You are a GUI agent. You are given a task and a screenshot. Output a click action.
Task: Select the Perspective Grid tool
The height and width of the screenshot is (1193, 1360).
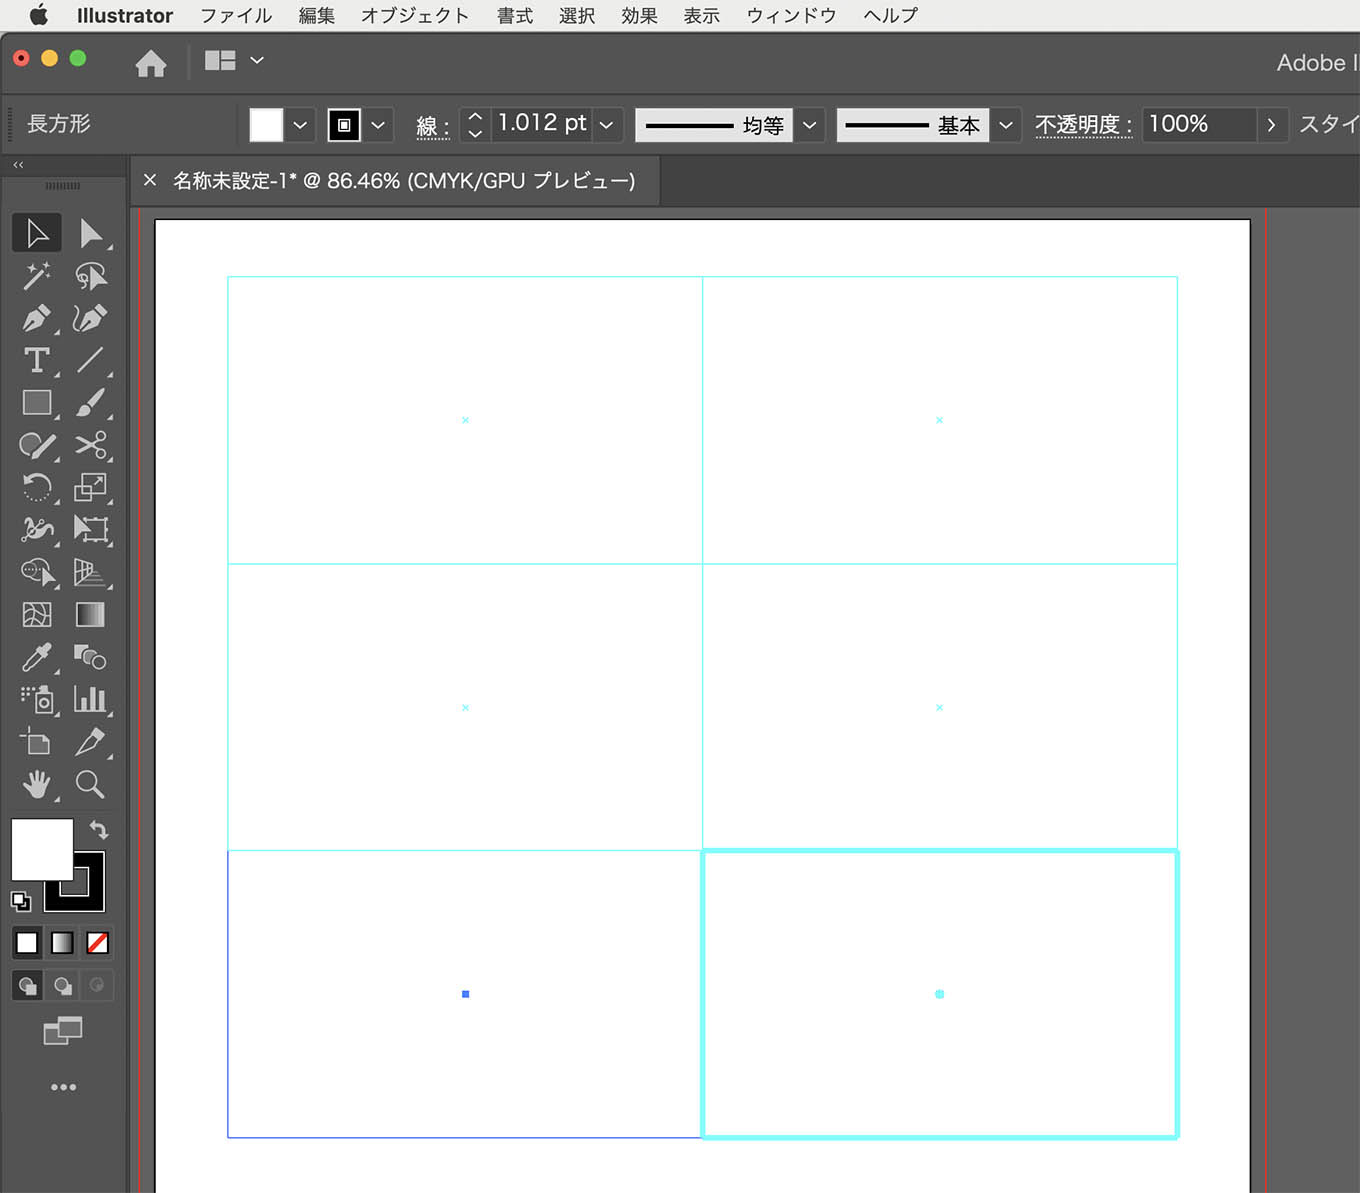tap(90, 572)
